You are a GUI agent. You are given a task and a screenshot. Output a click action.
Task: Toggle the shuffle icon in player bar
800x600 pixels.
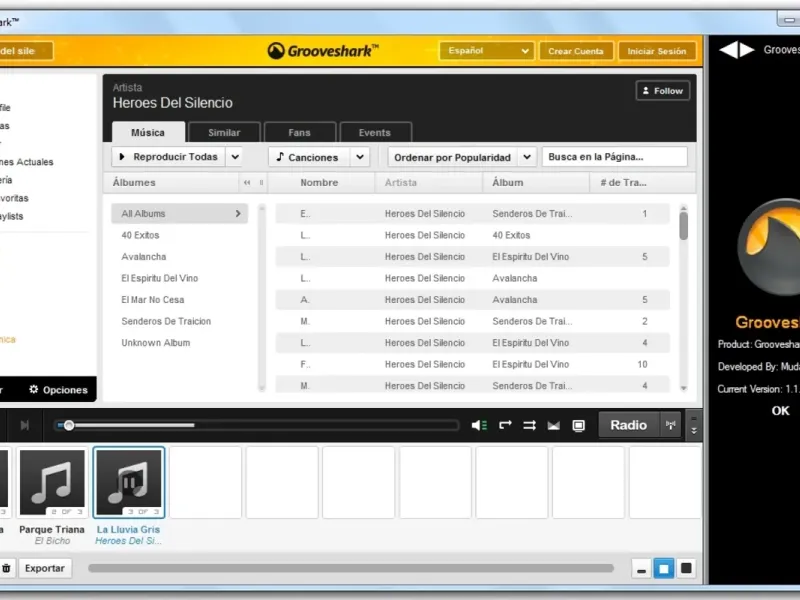(x=530, y=425)
